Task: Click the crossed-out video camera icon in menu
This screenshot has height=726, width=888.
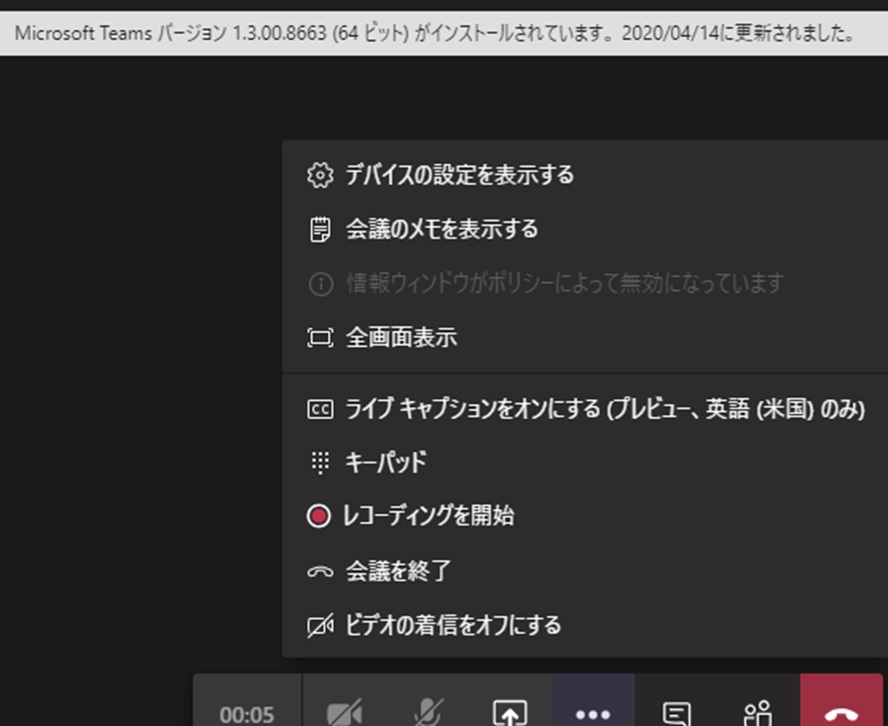Action: pyautogui.click(x=320, y=626)
